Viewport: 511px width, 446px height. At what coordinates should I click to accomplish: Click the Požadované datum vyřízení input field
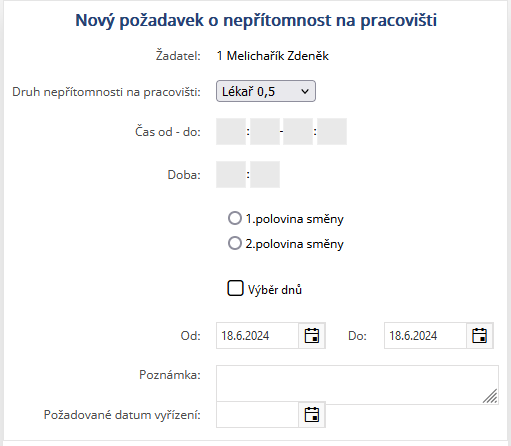click(257, 415)
